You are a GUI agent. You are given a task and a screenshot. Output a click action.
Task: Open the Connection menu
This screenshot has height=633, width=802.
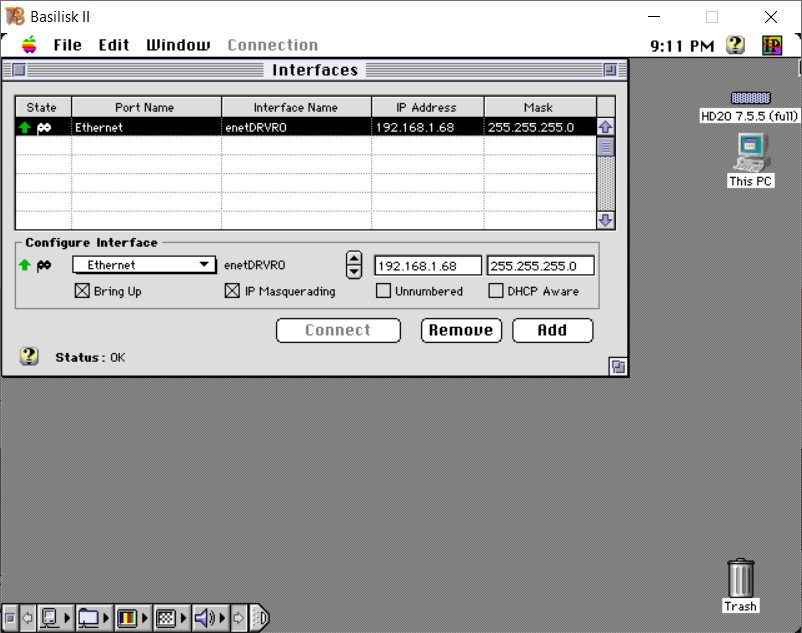click(273, 45)
